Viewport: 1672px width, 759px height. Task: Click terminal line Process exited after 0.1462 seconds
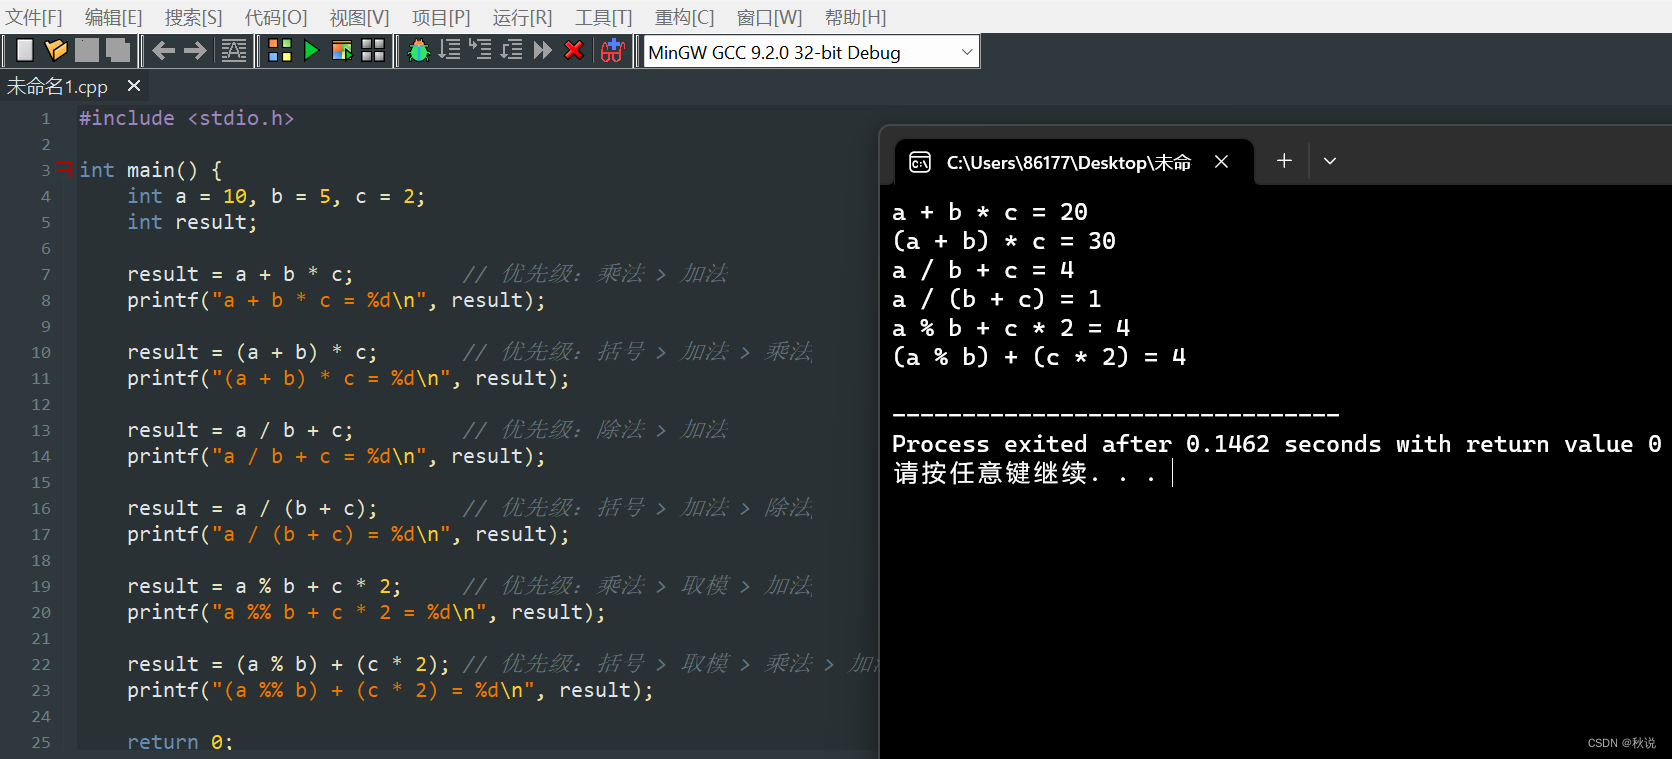(x=1276, y=444)
